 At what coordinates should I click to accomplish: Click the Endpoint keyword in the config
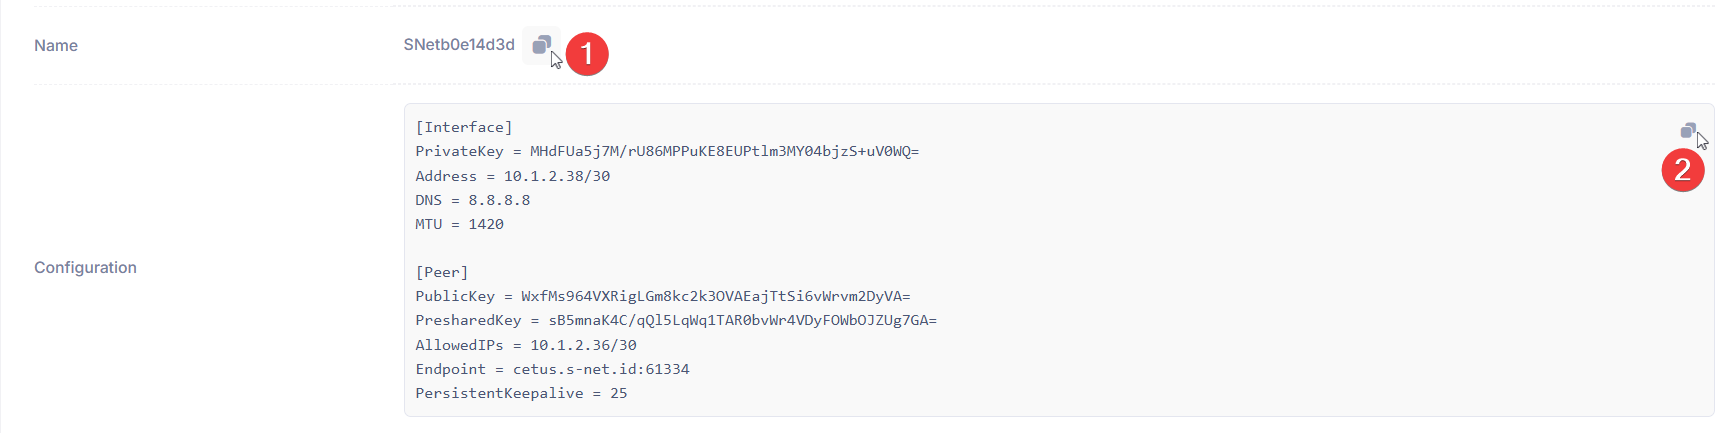pyautogui.click(x=451, y=369)
